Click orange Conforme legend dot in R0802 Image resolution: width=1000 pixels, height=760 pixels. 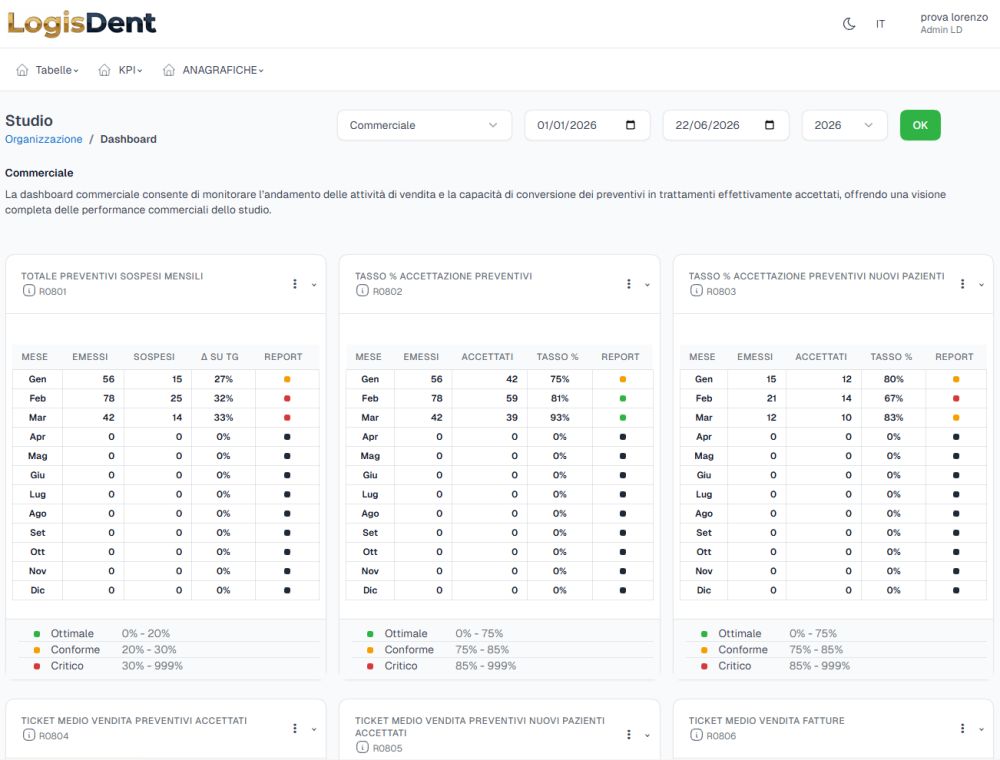(x=371, y=650)
